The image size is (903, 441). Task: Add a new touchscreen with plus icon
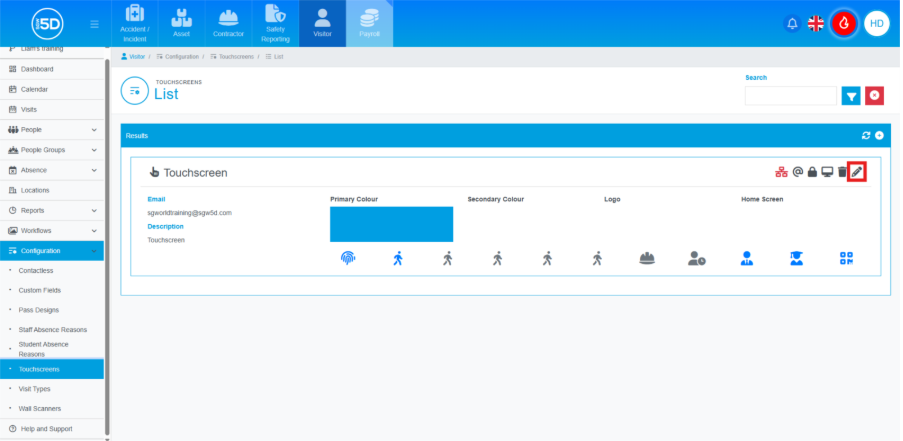(879, 135)
